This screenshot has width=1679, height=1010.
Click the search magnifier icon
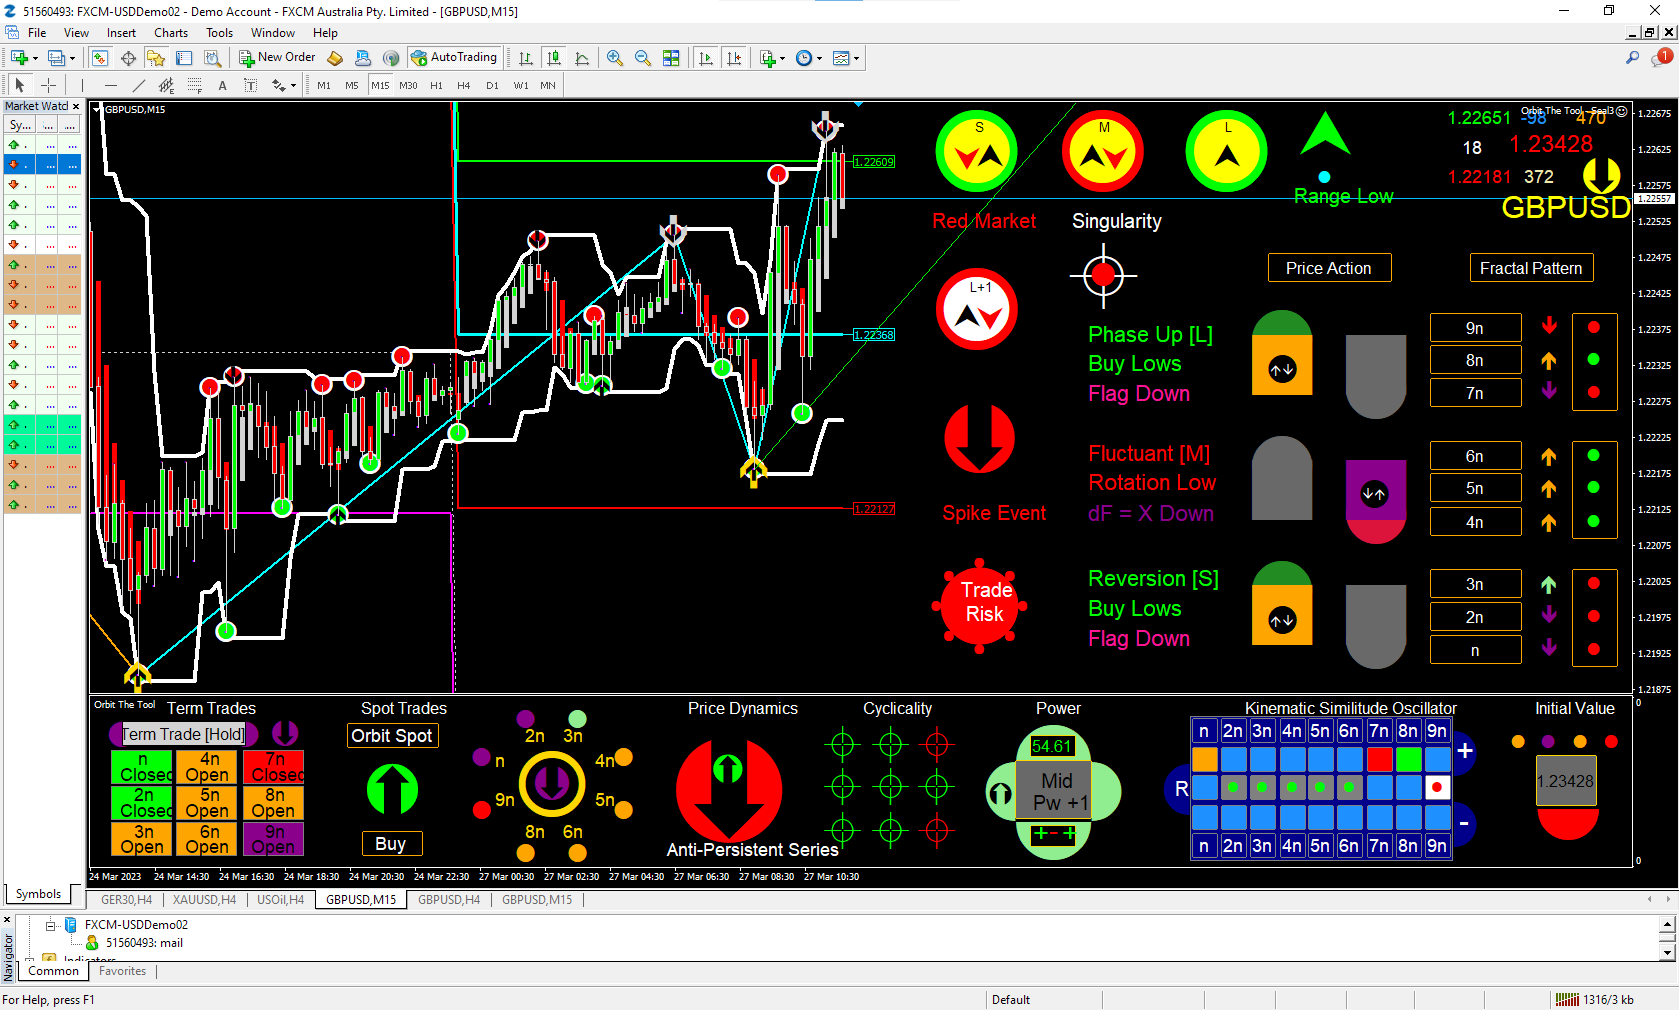coord(1632,58)
